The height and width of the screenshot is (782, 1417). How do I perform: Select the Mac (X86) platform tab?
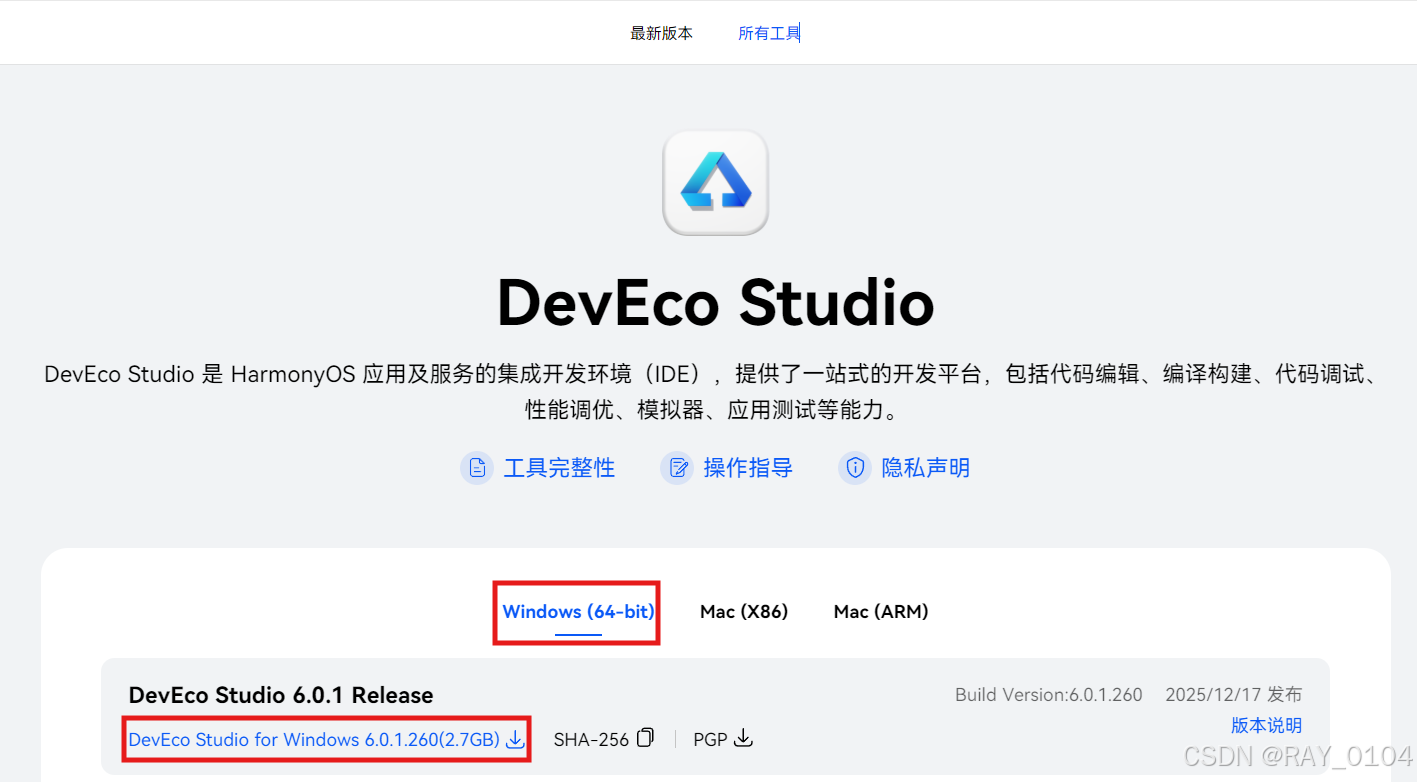coord(744,611)
